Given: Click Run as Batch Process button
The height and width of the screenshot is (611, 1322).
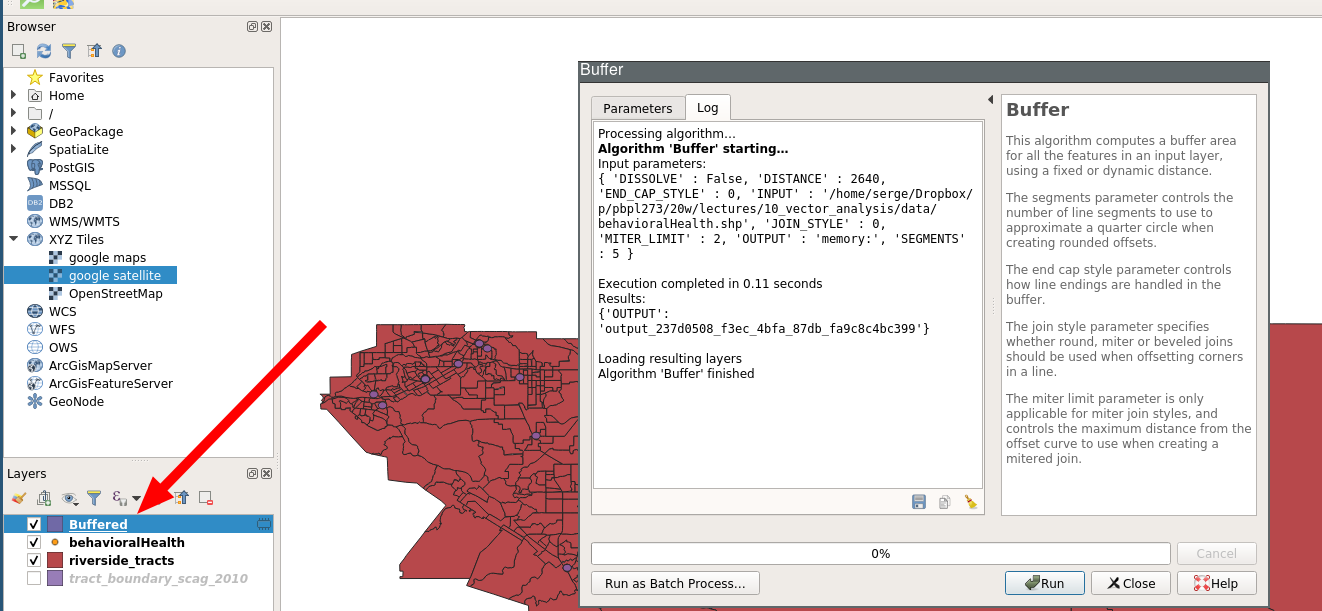Looking at the screenshot, I should (675, 583).
